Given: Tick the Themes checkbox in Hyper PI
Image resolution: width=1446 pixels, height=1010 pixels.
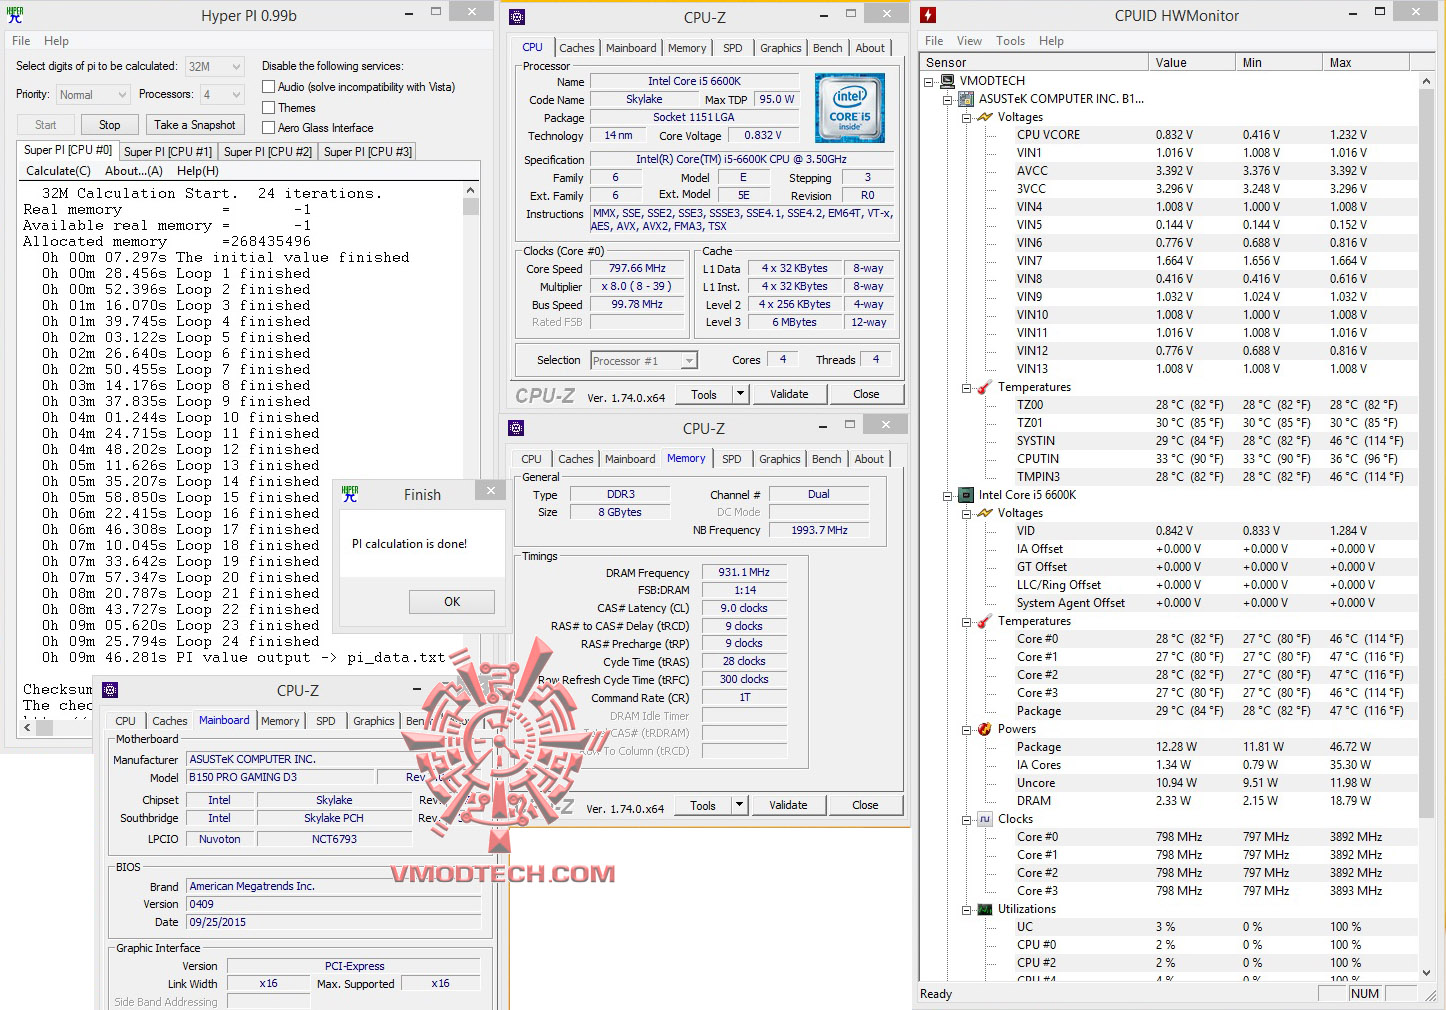Looking at the screenshot, I should 268,107.
